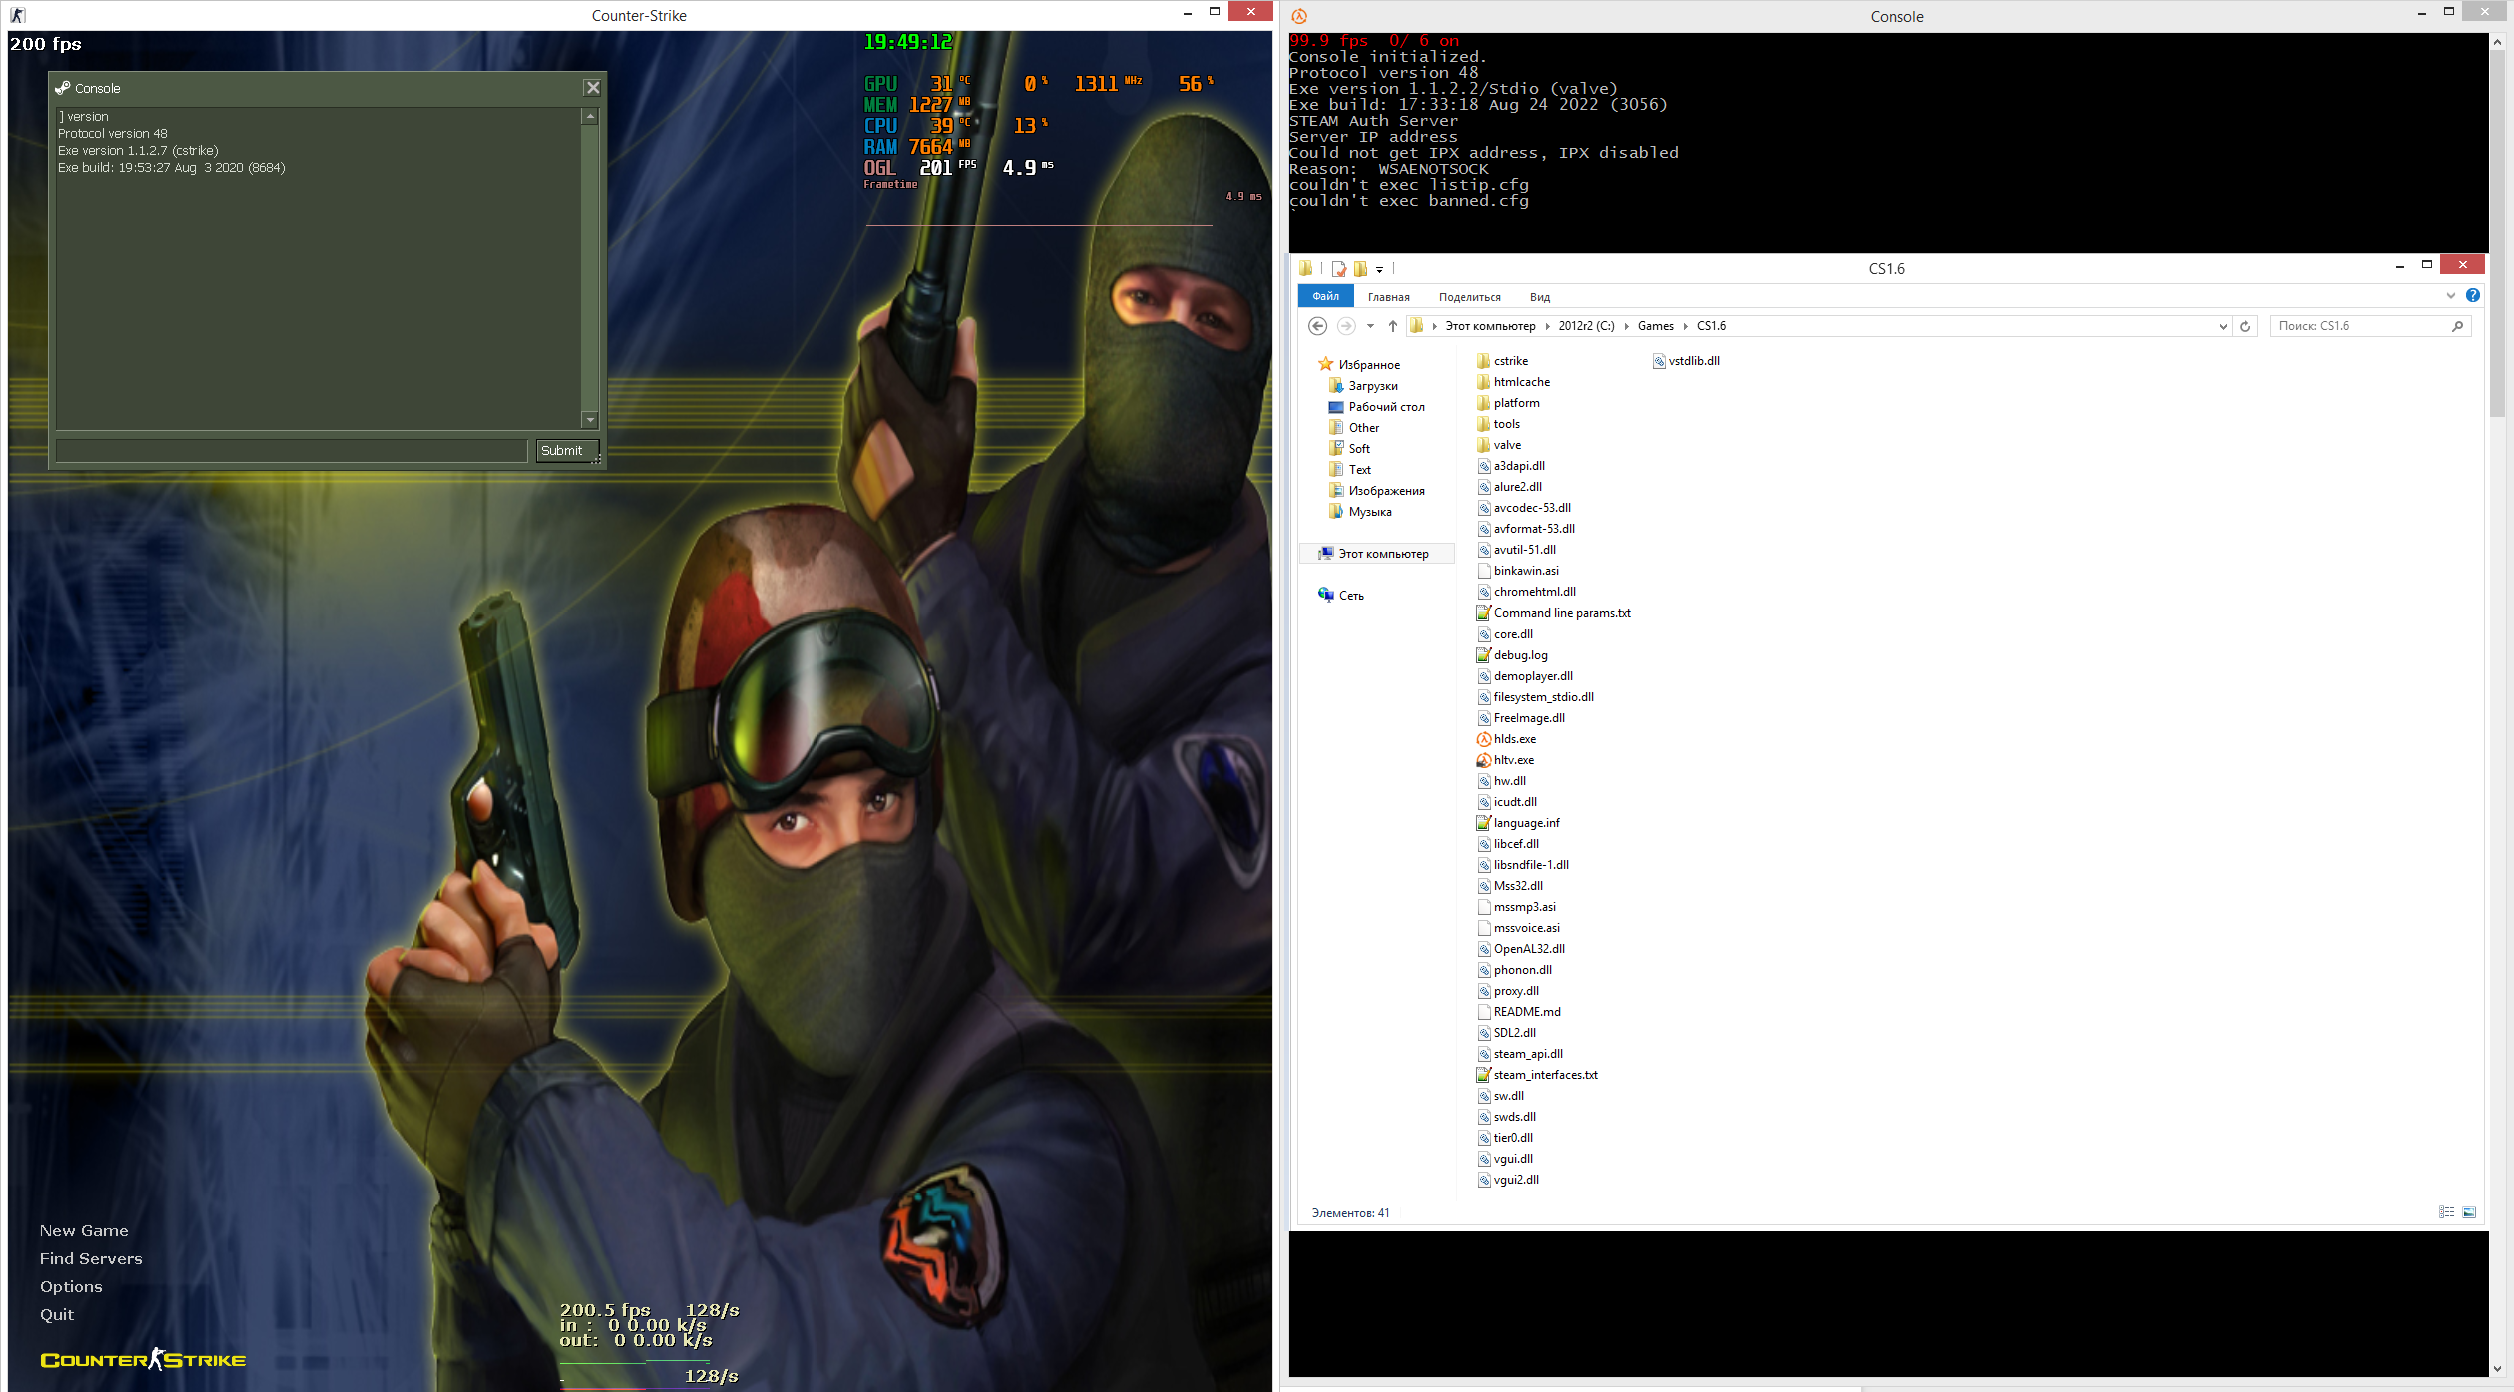
Task: Click the New folder quick access icon
Action: pyautogui.click(x=1360, y=269)
